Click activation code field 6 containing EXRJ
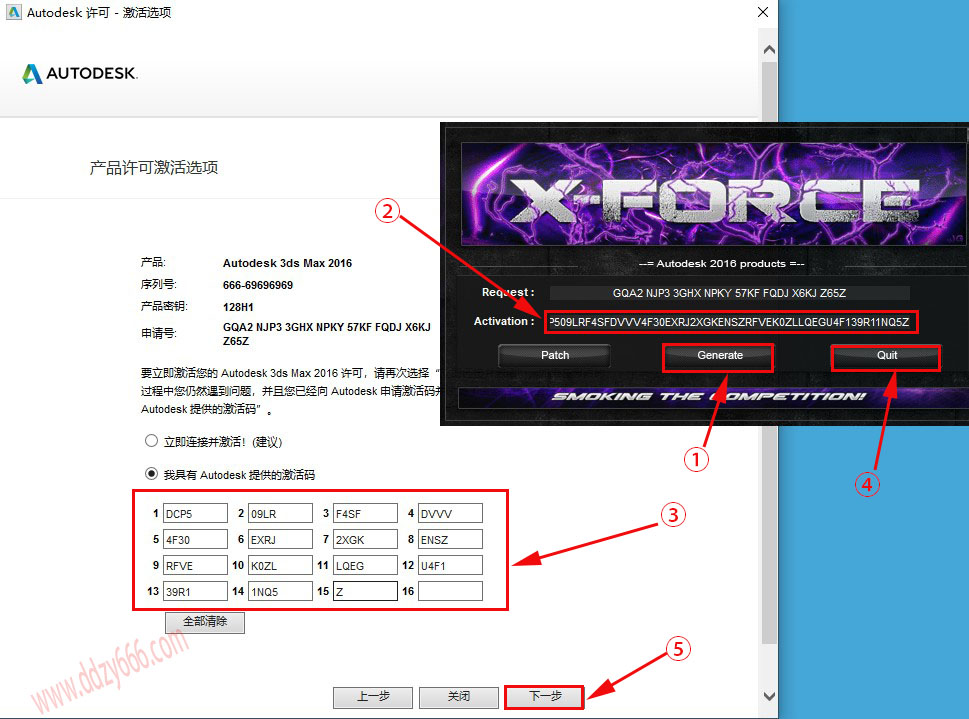 [x=280, y=539]
